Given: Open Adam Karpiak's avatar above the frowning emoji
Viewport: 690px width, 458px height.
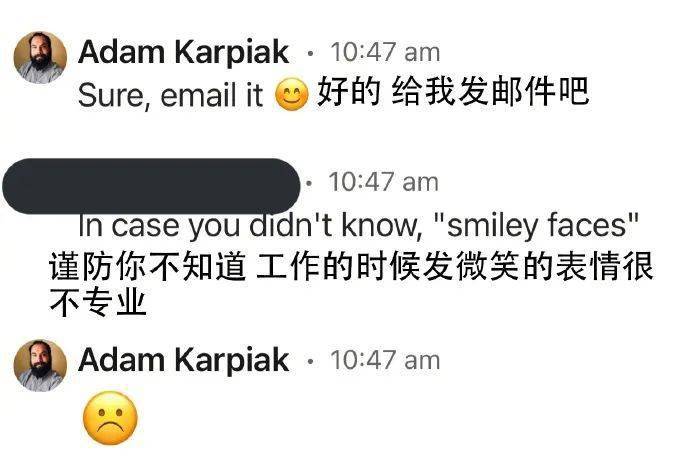Looking at the screenshot, I should pos(40,365).
